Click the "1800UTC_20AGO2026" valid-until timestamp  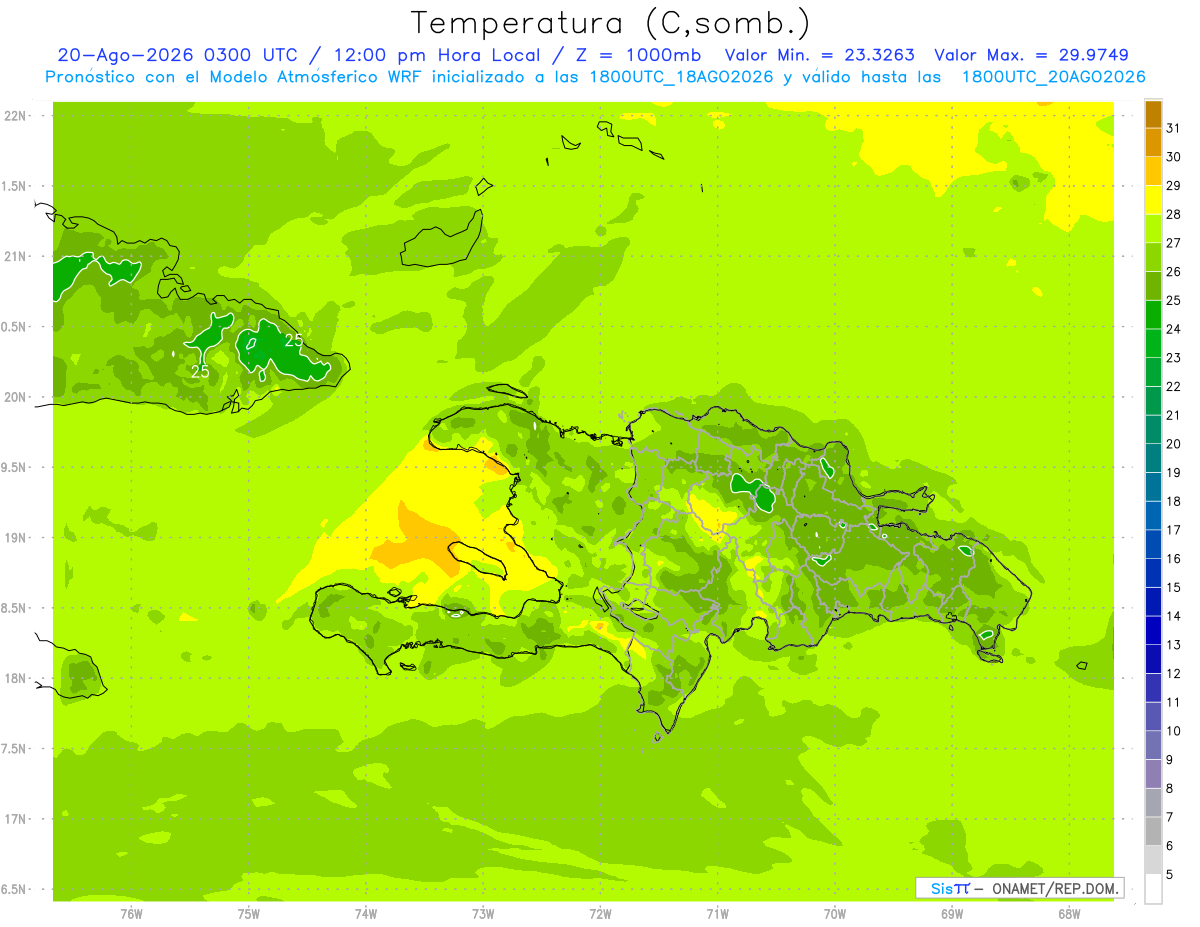(x=1053, y=77)
